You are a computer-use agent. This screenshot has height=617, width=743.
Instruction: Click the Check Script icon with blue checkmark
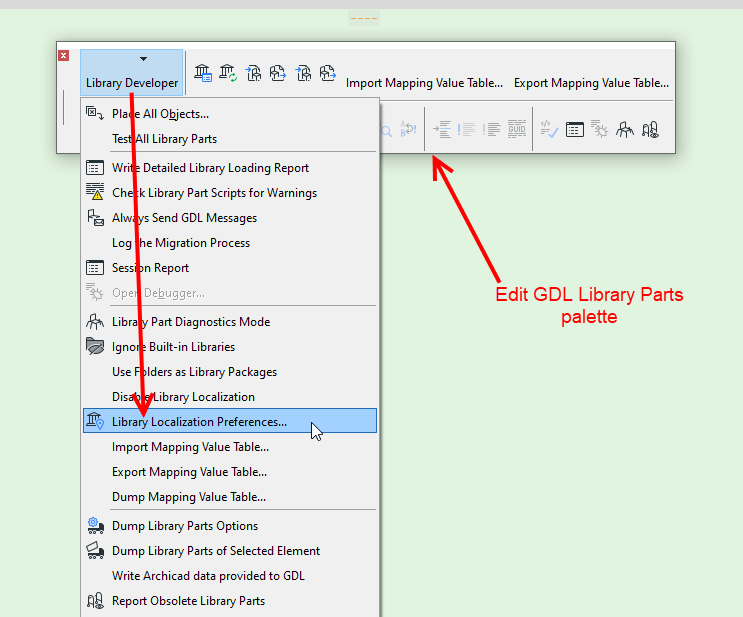[550, 129]
